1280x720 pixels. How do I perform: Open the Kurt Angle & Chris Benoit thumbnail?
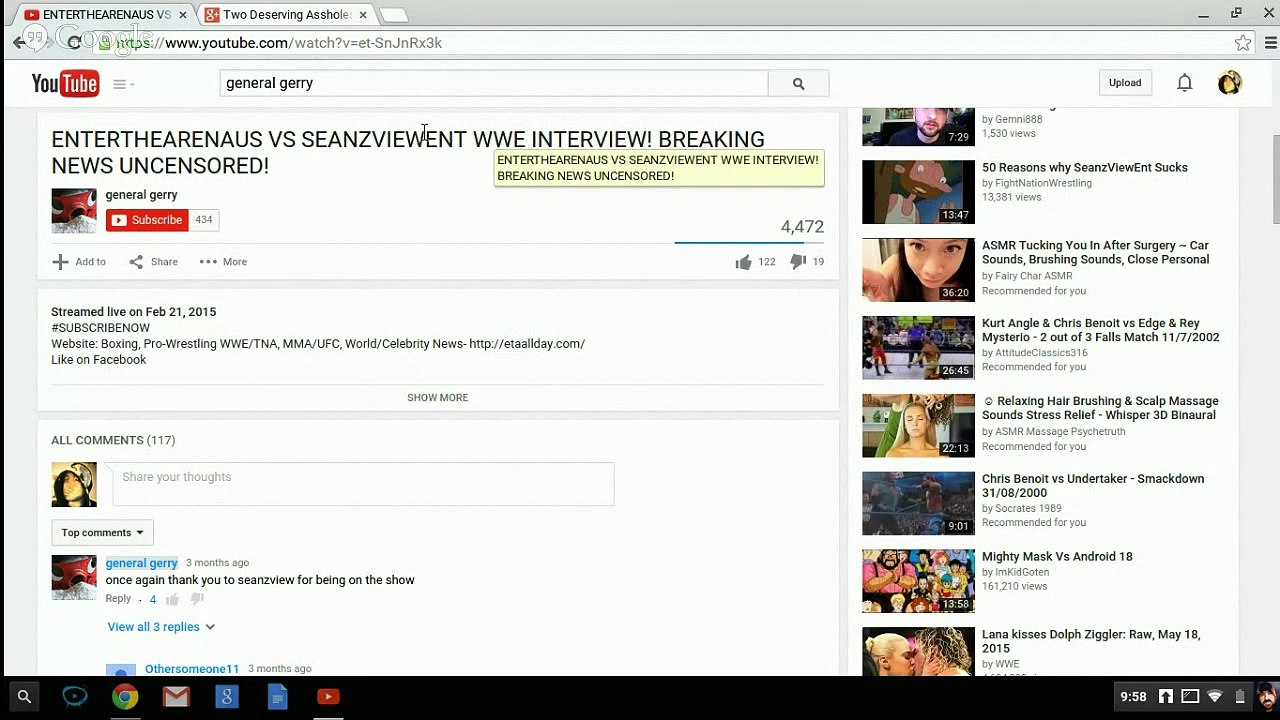(918, 348)
